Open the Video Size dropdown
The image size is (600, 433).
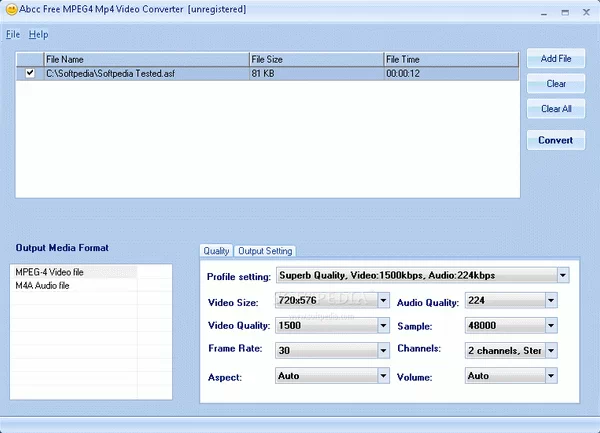click(383, 300)
